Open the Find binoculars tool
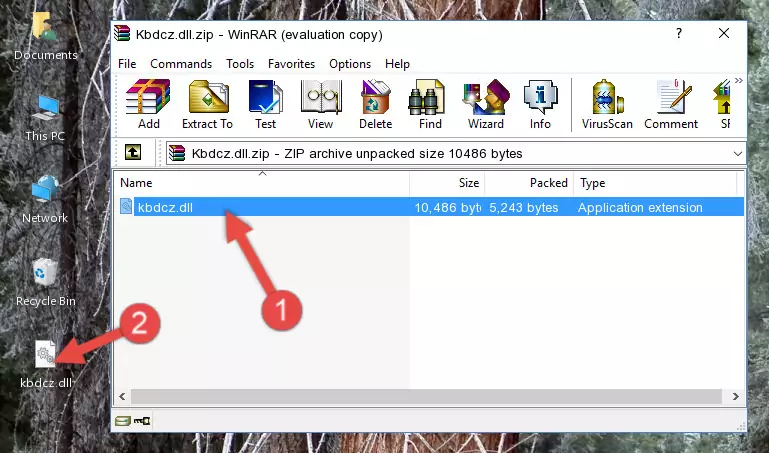 coord(430,104)
